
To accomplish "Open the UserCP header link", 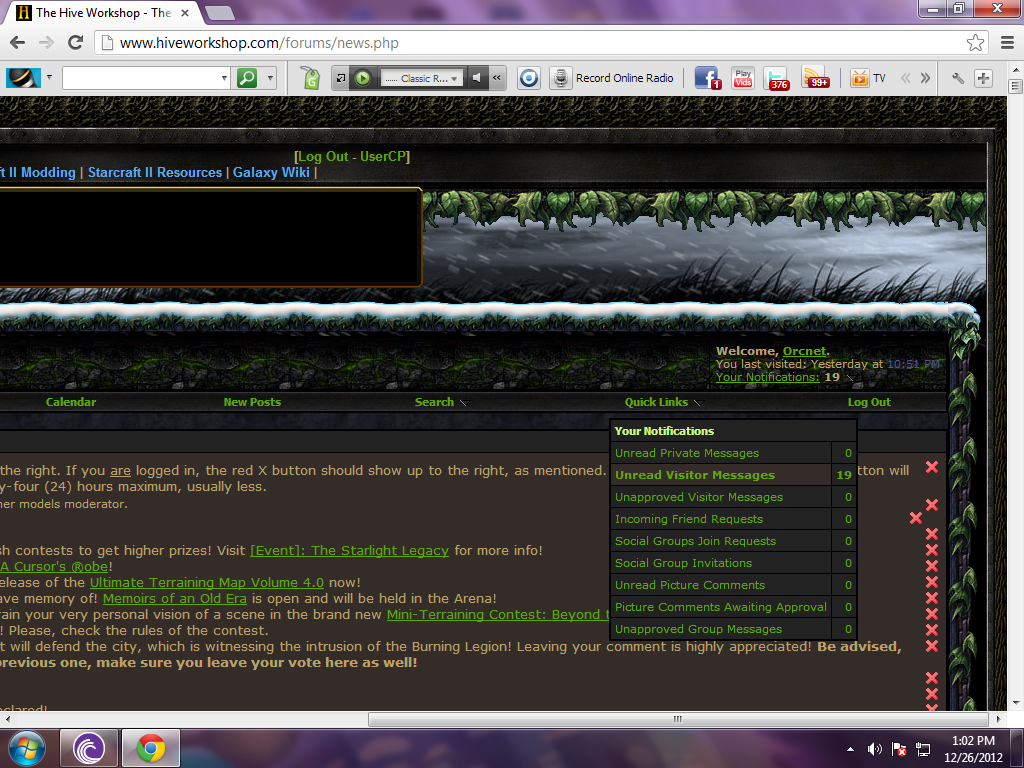I will (x=383, y=157).
